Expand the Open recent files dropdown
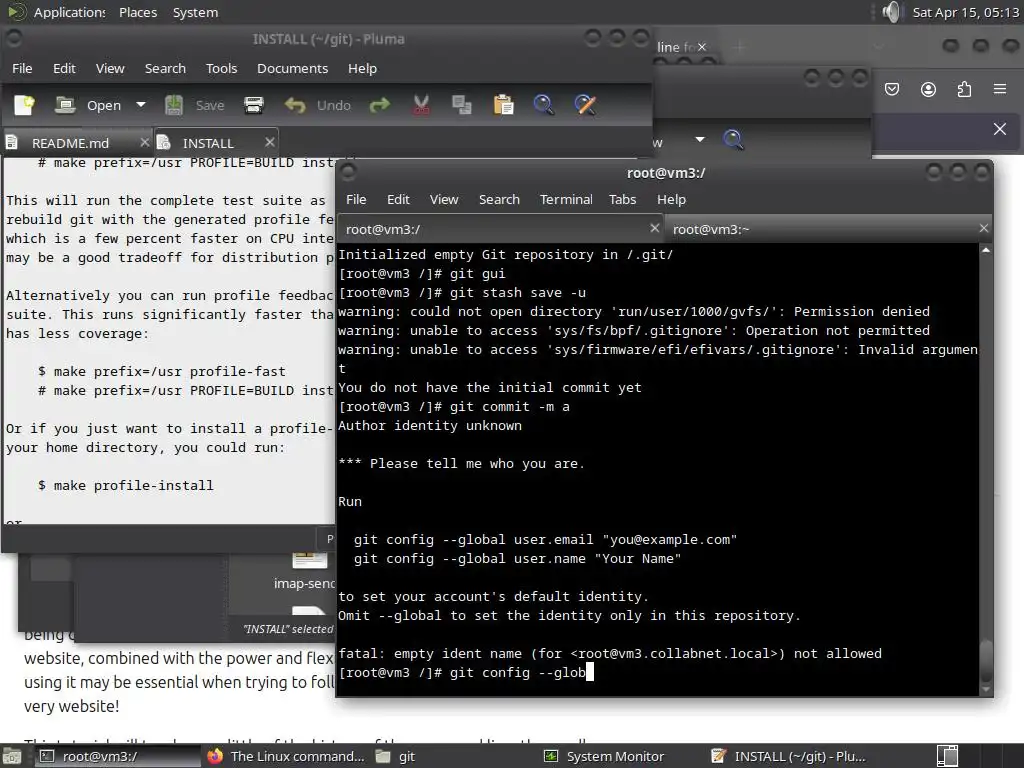The height and width of the screenshot is (768, 1024). coord(140,104)
